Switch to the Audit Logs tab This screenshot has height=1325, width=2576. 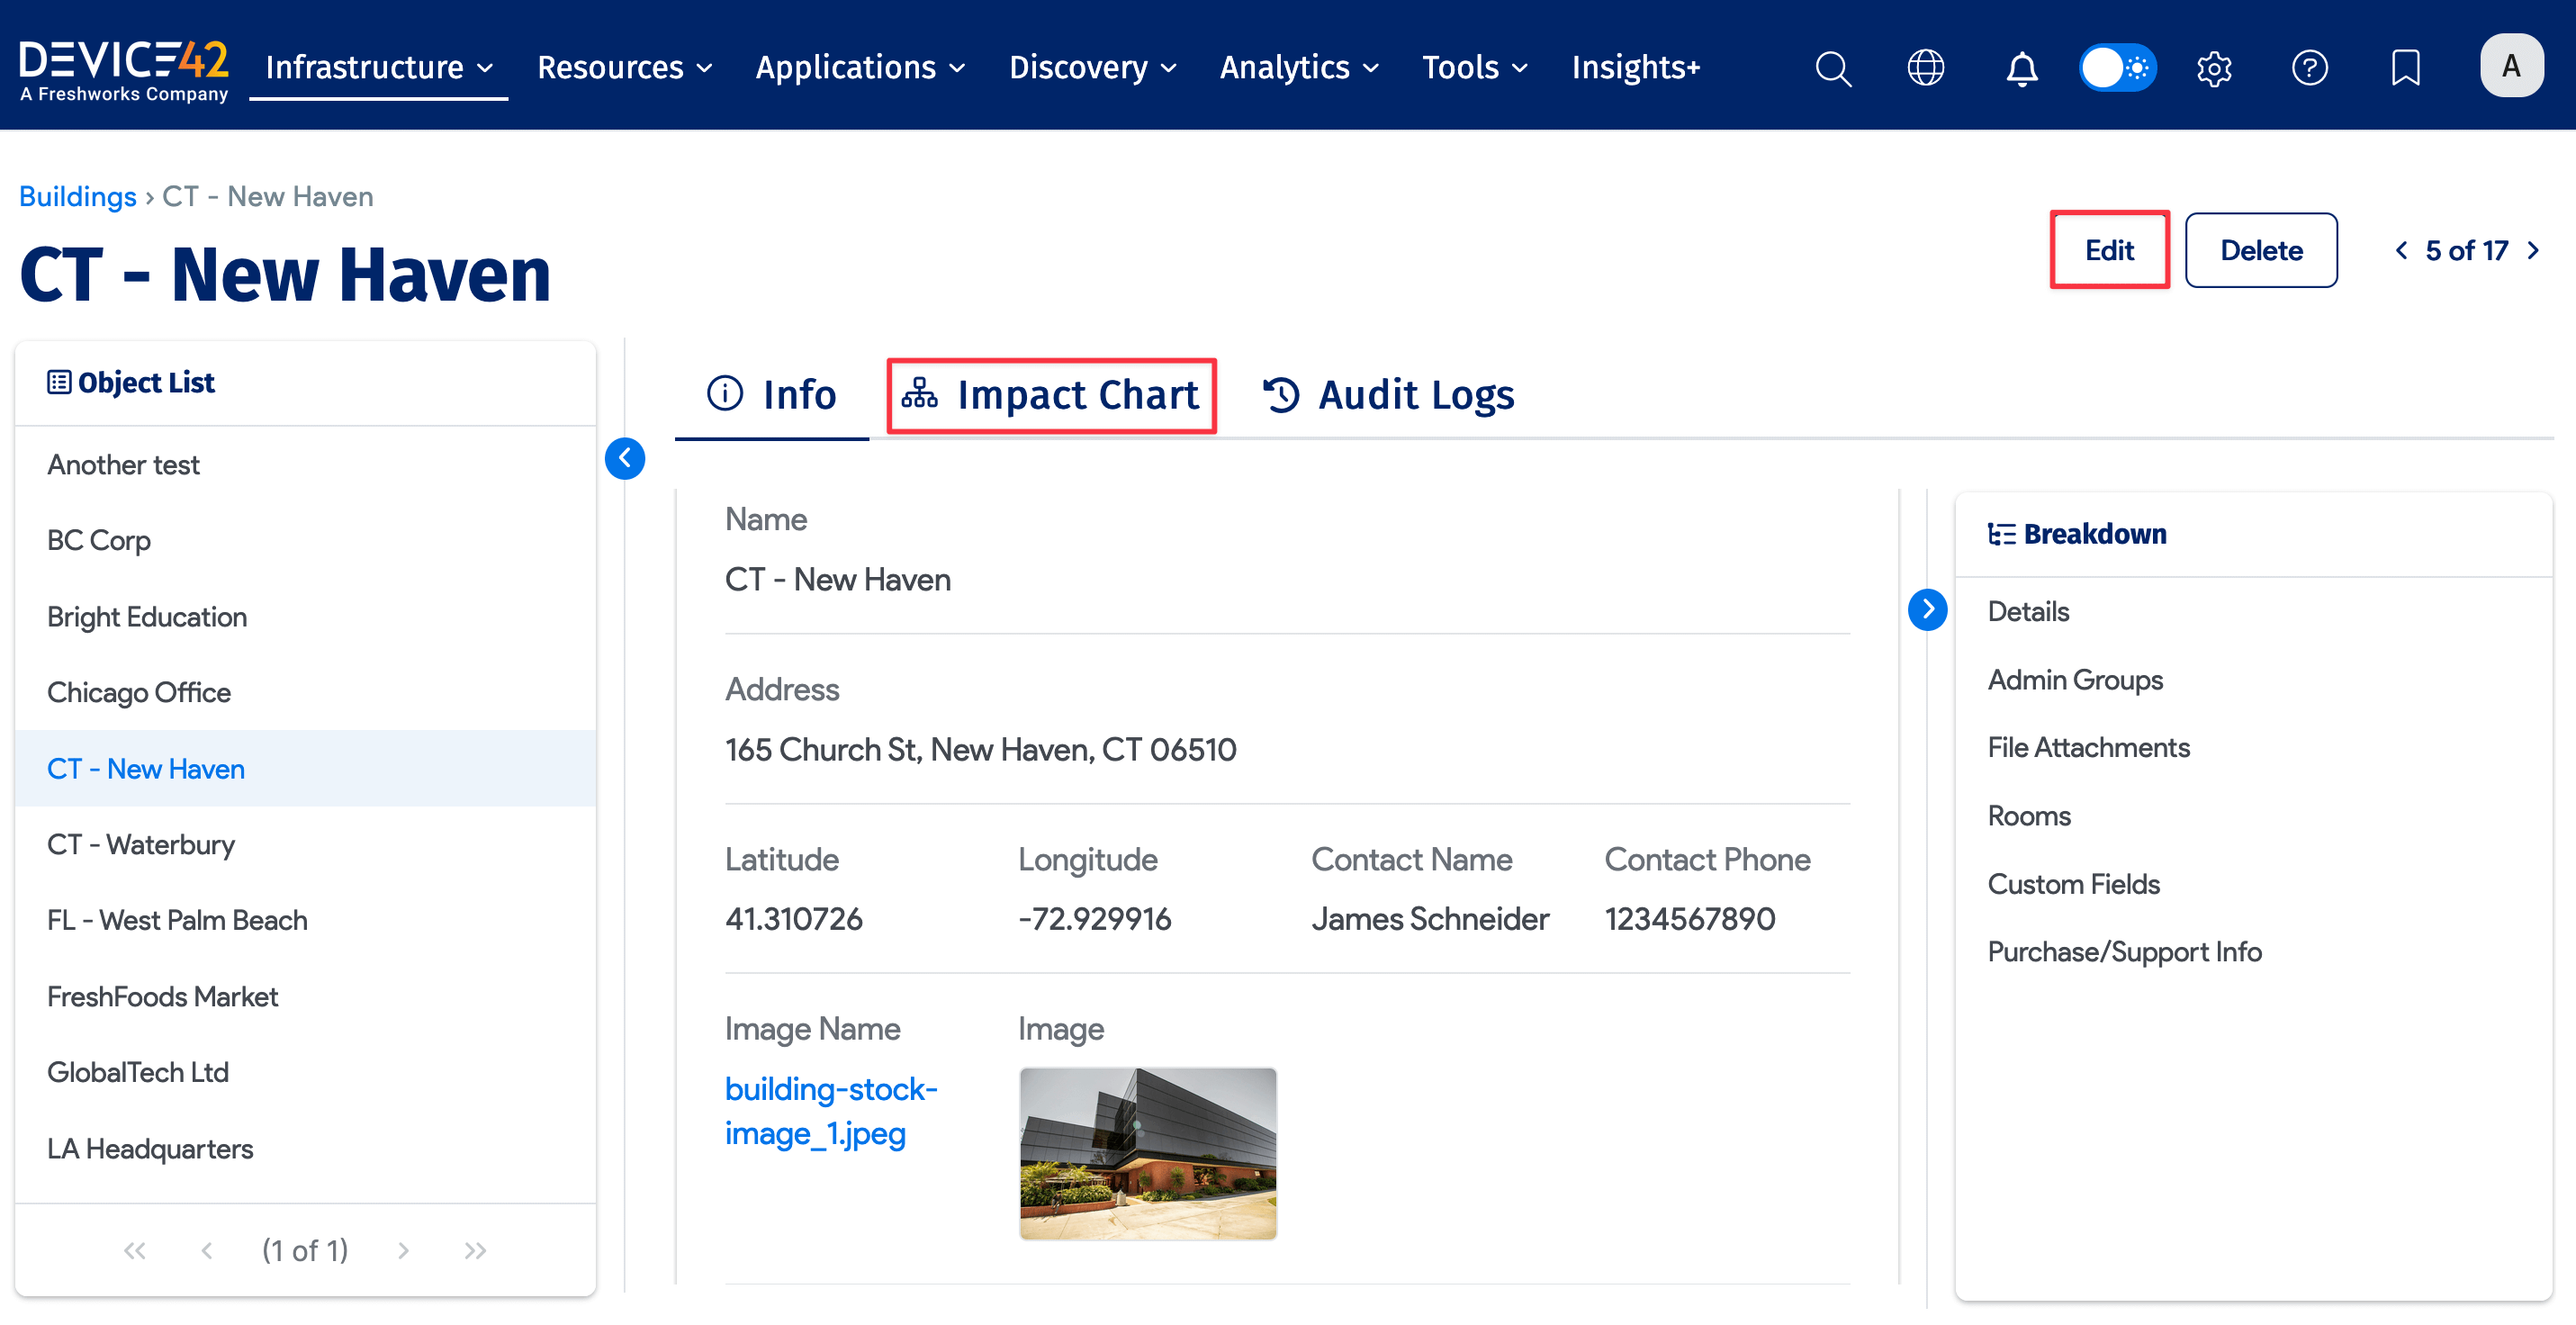[x=1388, y=395]
